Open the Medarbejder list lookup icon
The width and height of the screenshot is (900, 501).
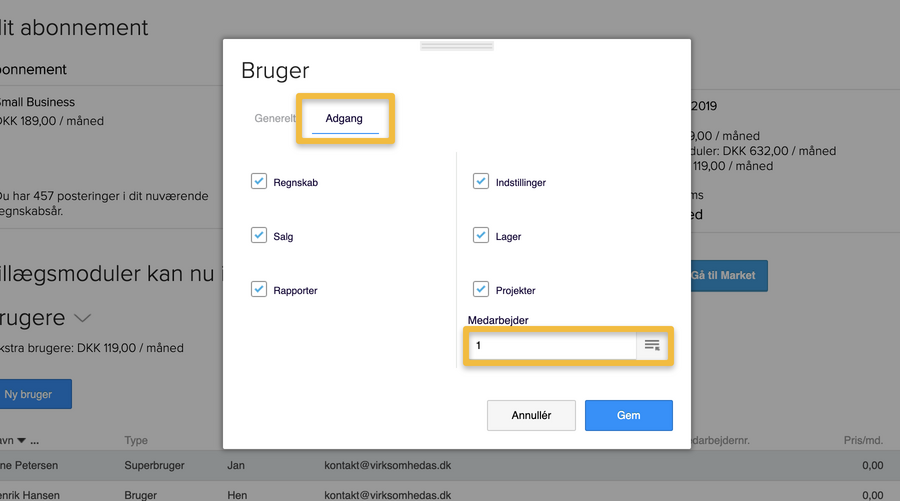pos(652,345)
